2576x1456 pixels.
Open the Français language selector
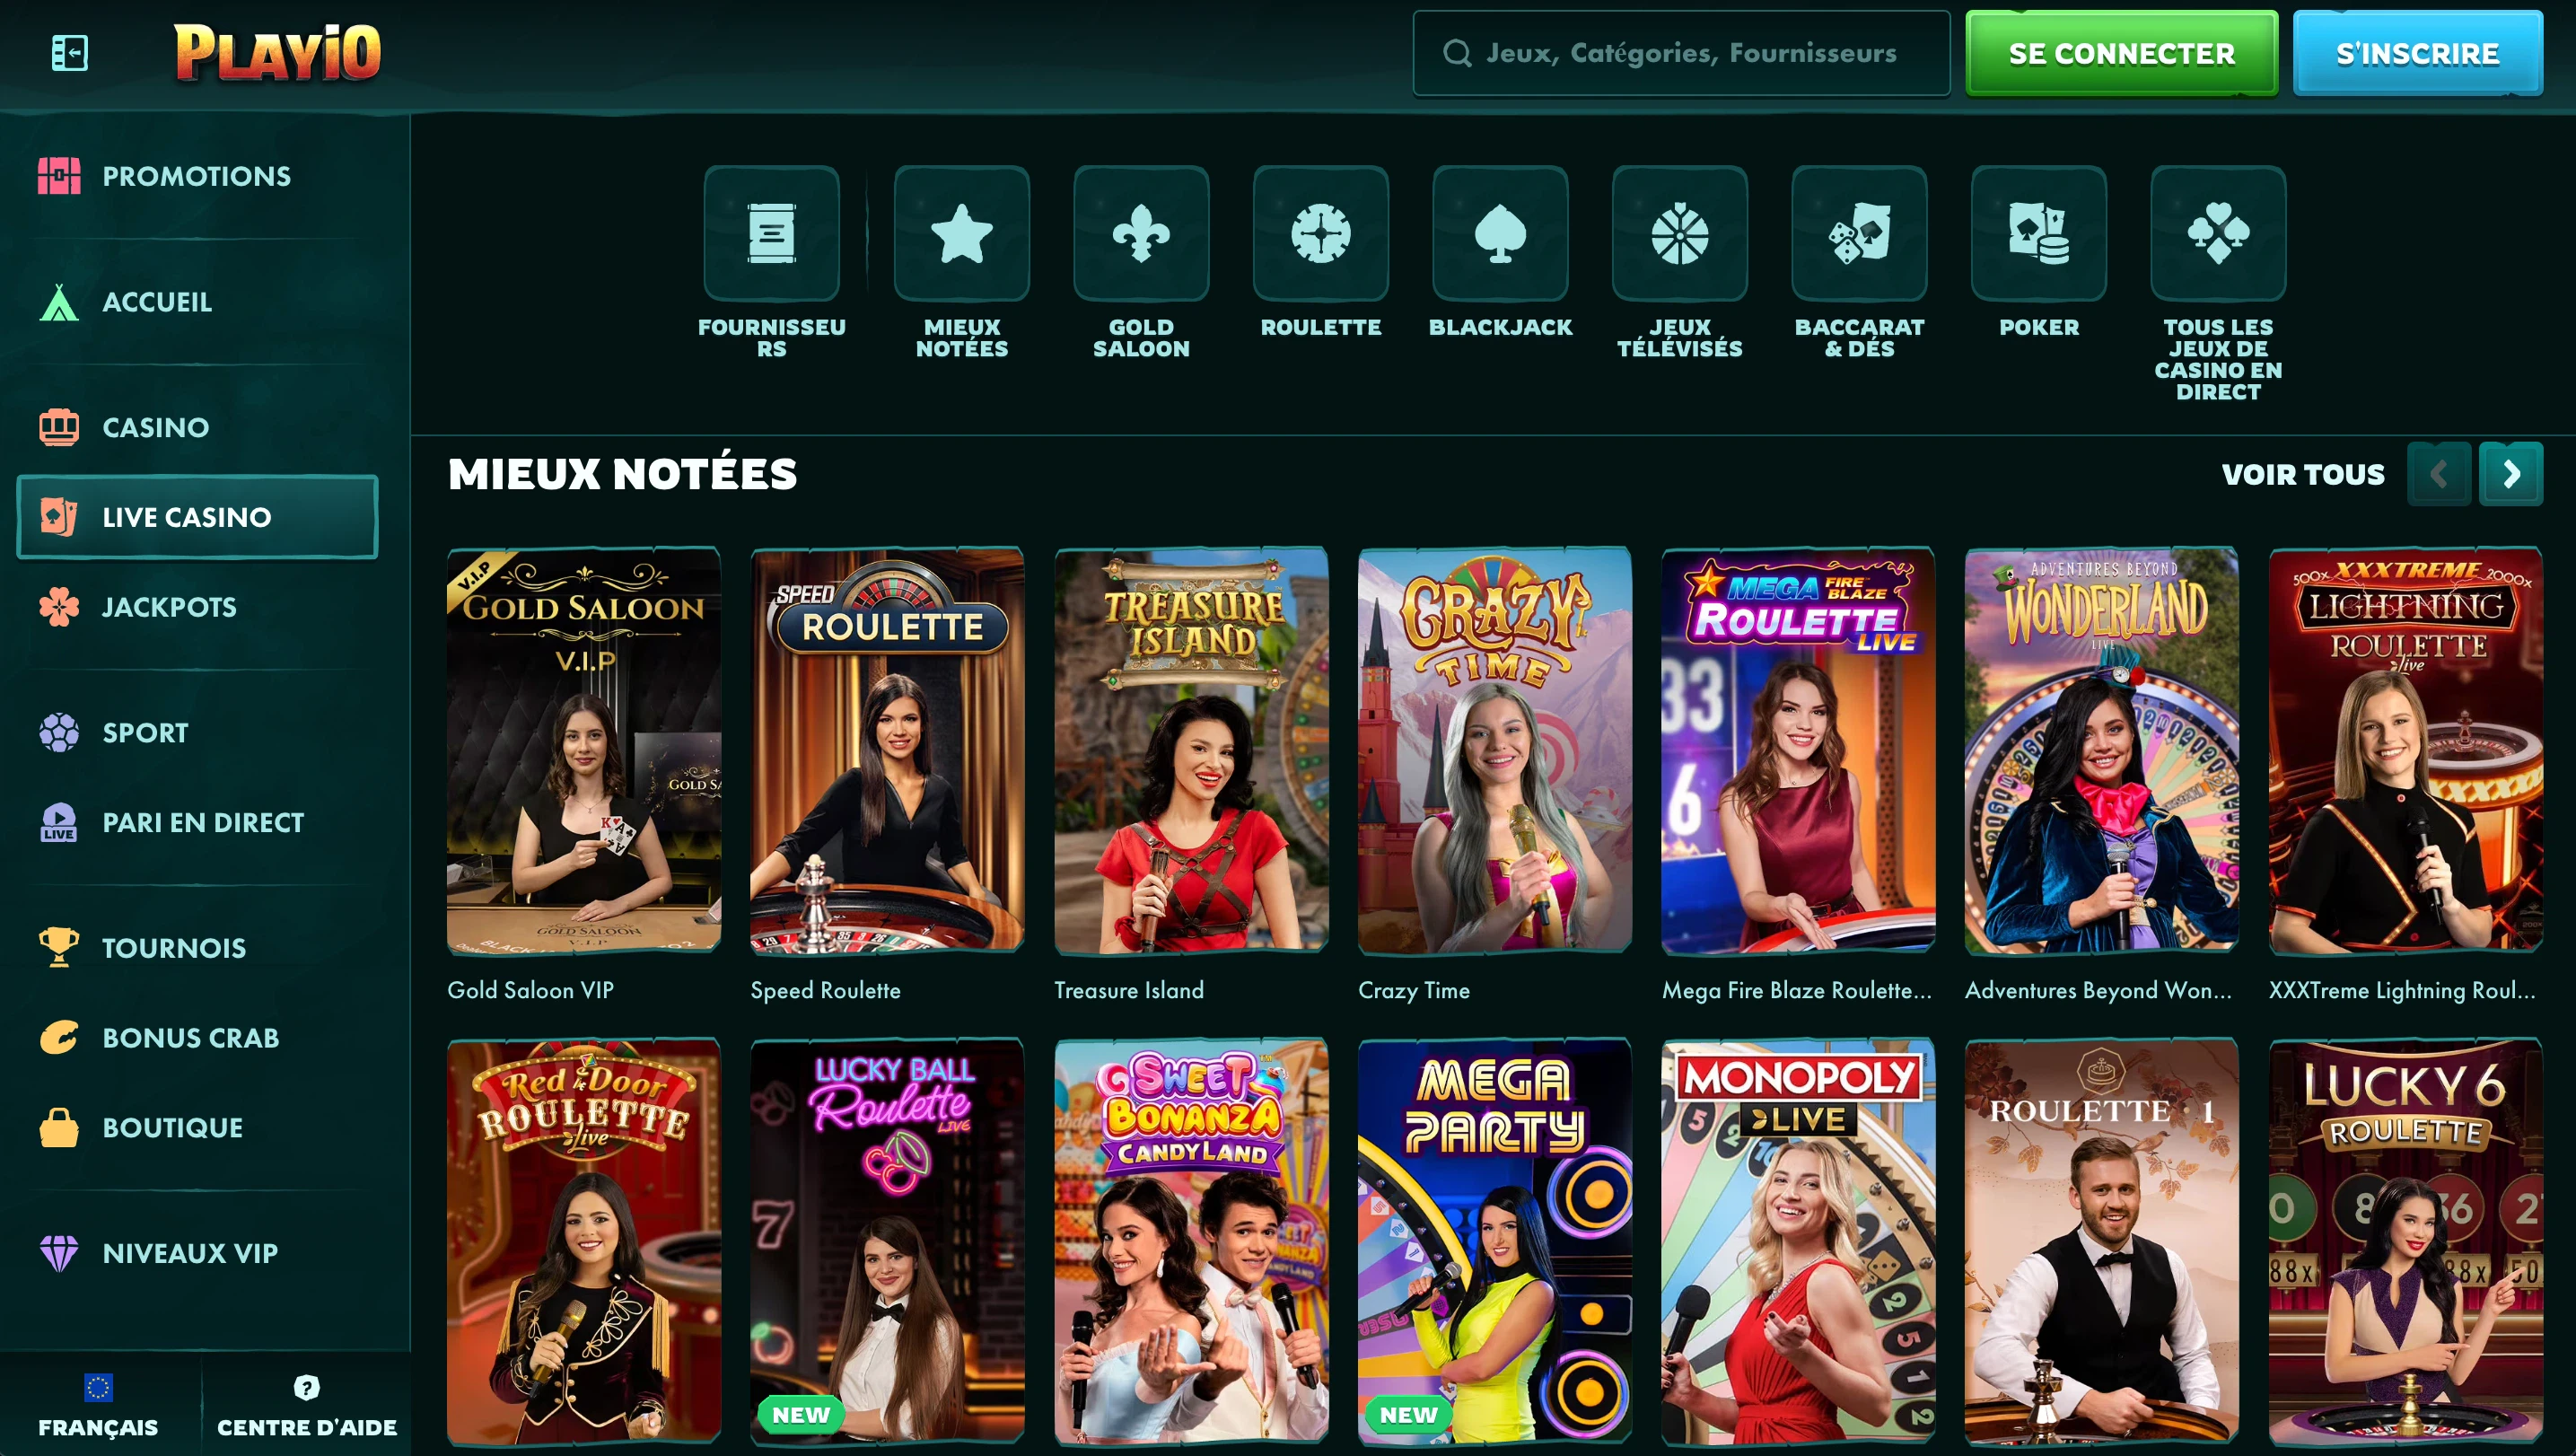pyautogui.click(x=98, y=1406)
